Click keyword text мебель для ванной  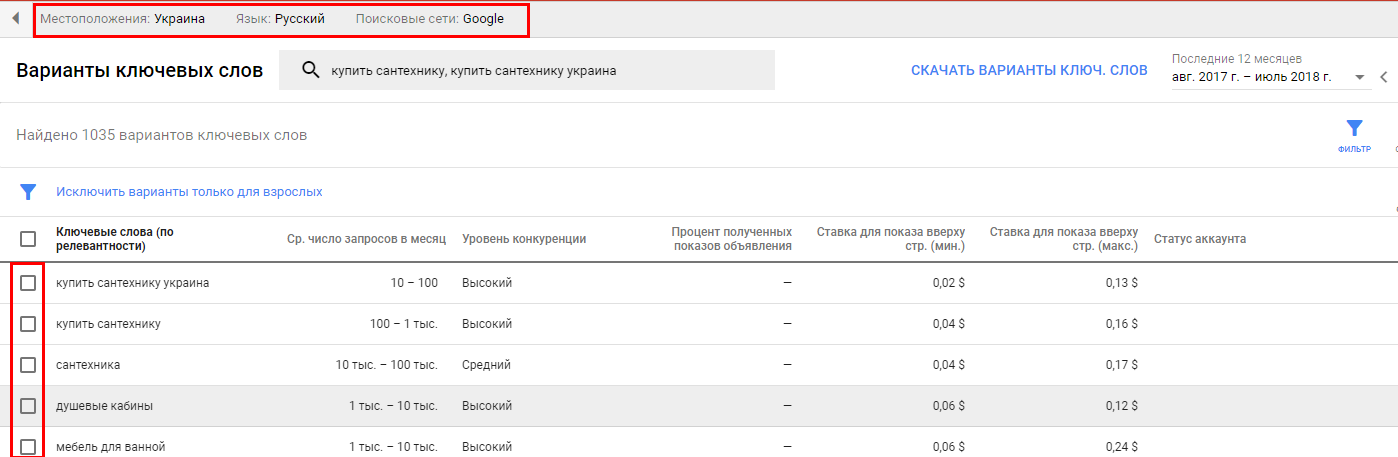click(x=111, y=447)
